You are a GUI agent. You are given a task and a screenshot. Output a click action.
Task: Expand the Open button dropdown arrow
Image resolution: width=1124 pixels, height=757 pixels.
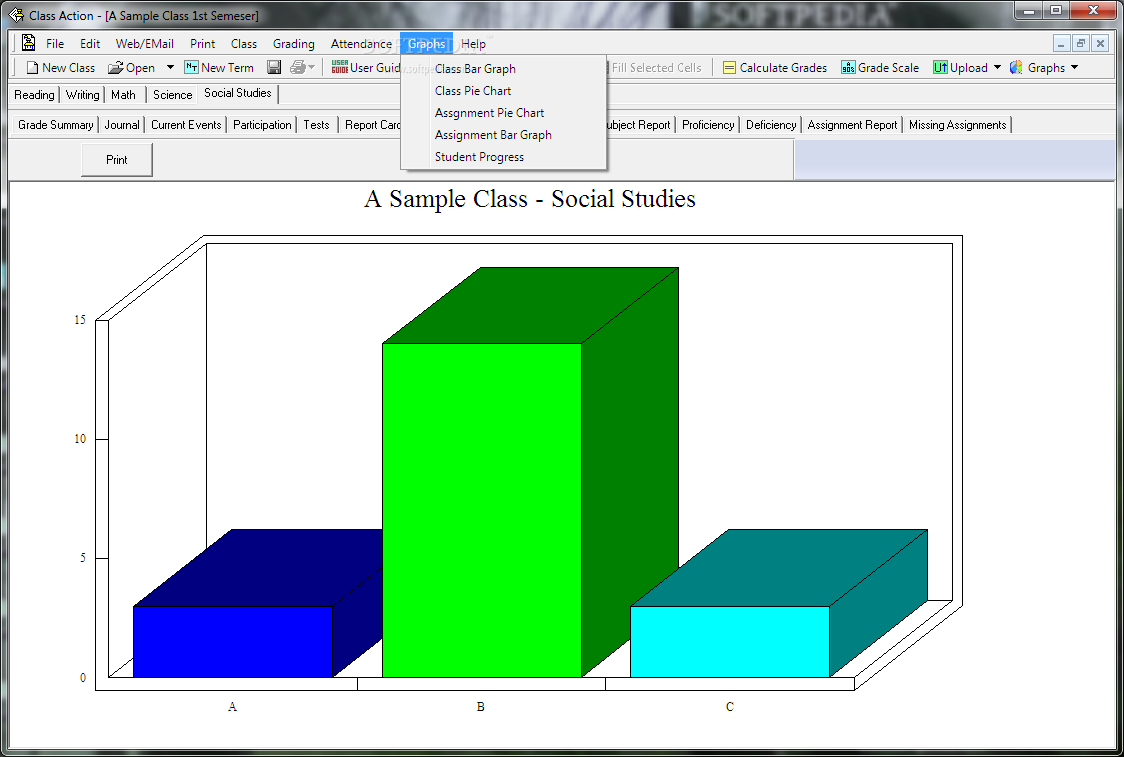click(x=170, y=67)
